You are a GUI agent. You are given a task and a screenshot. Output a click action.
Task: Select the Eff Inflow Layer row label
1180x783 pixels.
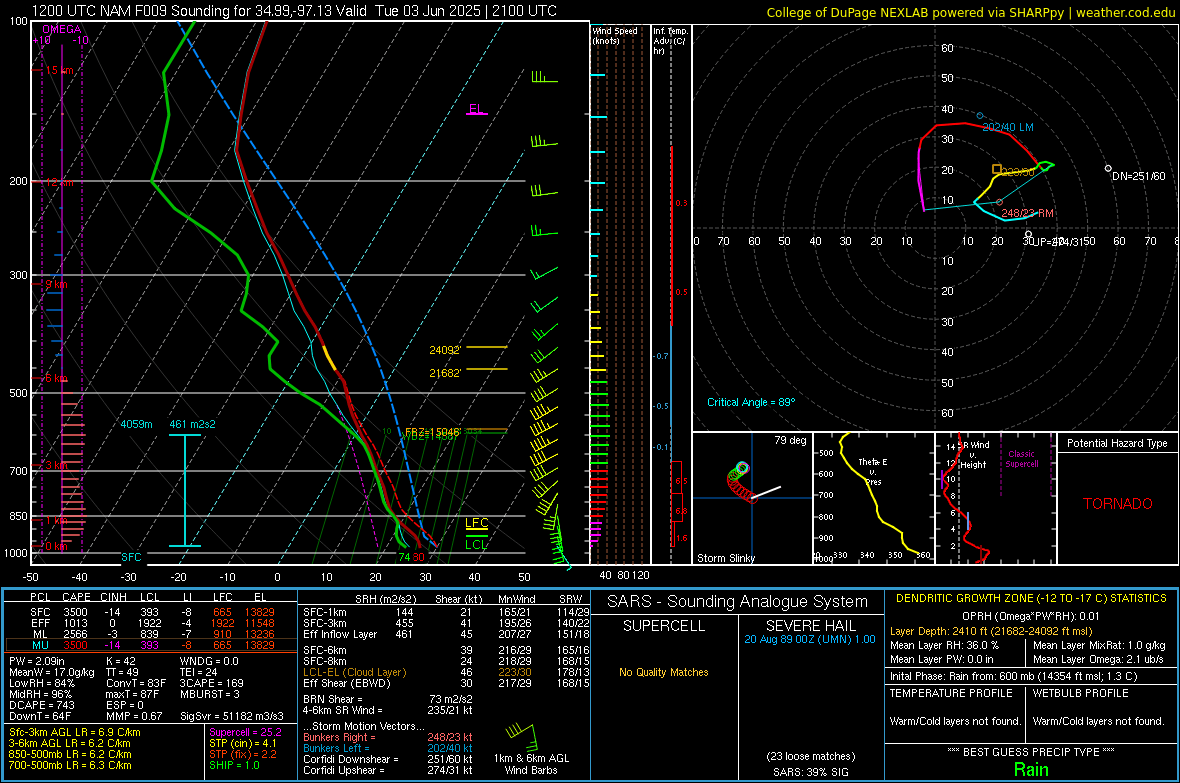coord(341,634)
